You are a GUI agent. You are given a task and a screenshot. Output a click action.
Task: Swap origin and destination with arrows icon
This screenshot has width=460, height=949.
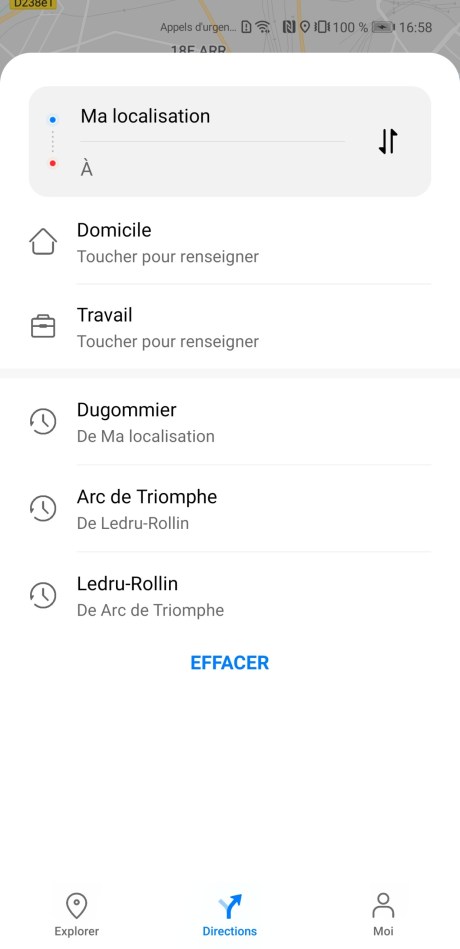[388, 141]
